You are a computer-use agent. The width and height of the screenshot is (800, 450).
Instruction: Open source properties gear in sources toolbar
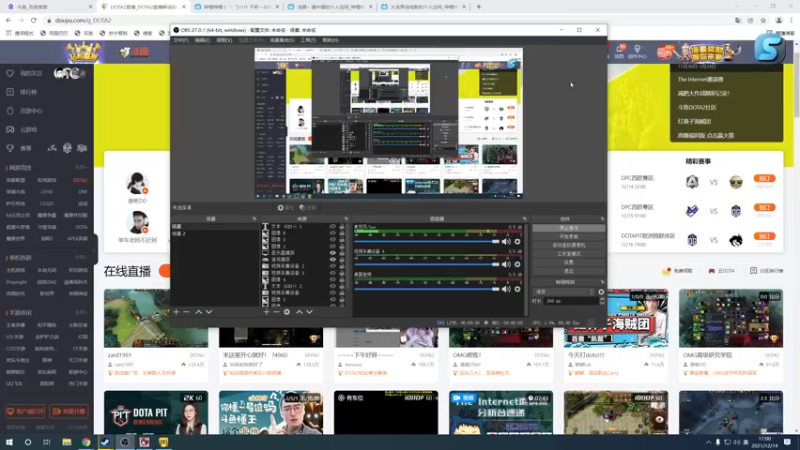click(287, 312)
